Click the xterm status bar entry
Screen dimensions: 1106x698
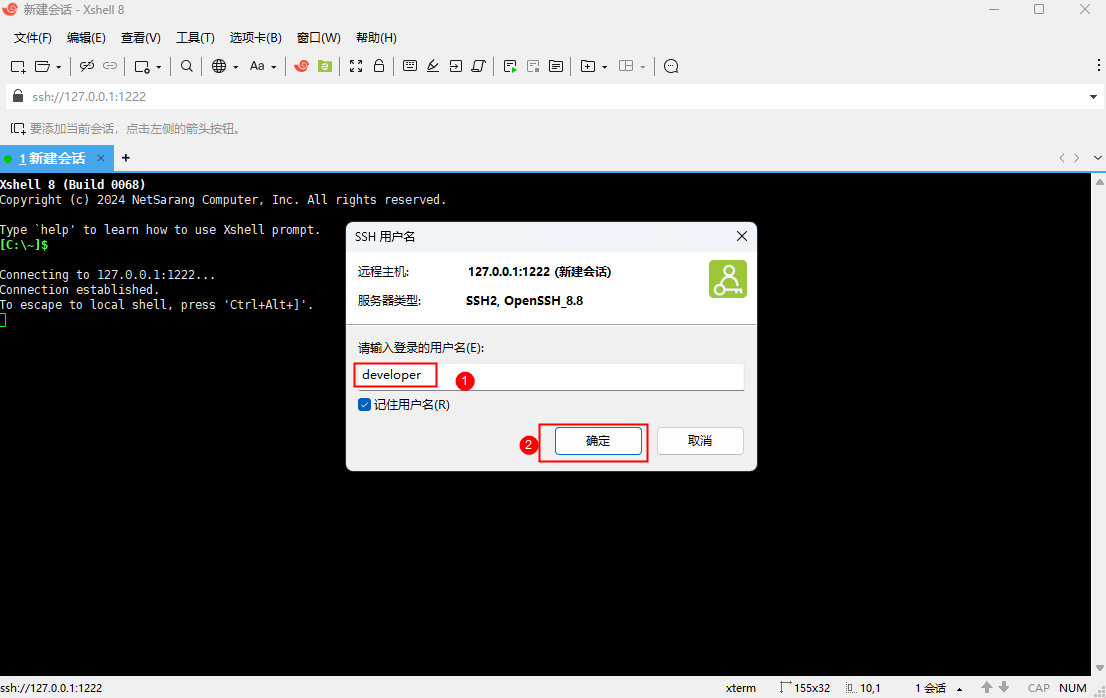[741, 688]
